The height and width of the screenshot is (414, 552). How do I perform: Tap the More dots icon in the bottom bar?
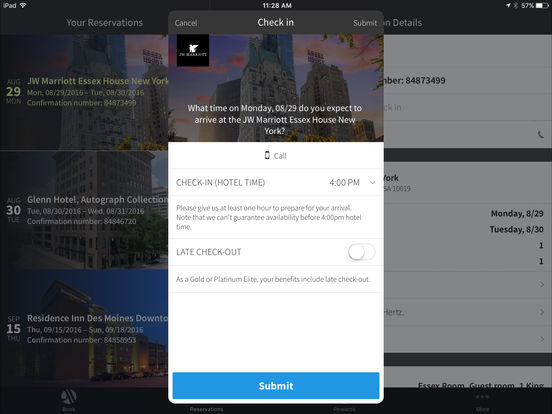482,397
